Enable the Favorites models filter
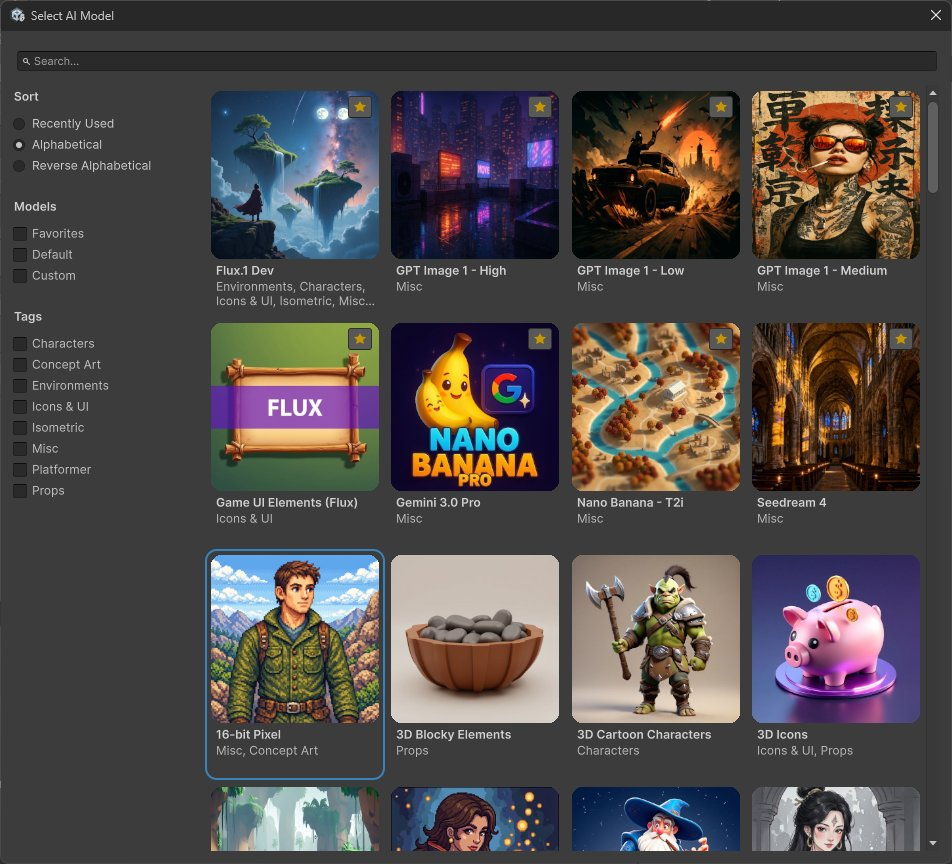Image resolution: width=952 pixels, height=864 pixels. pyautogui.click(x=20, y=234)
